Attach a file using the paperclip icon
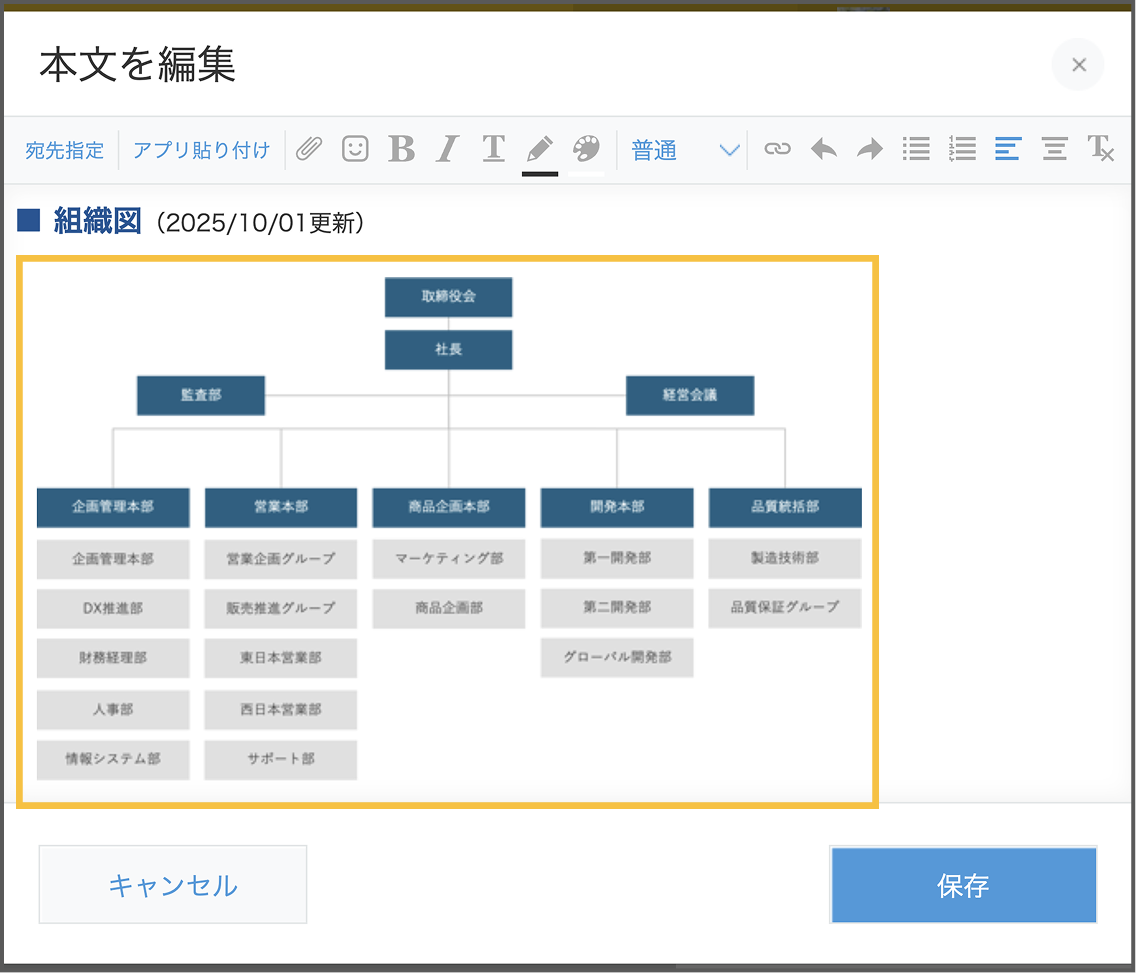This screenshot has height=973, width=1136. 309,148
